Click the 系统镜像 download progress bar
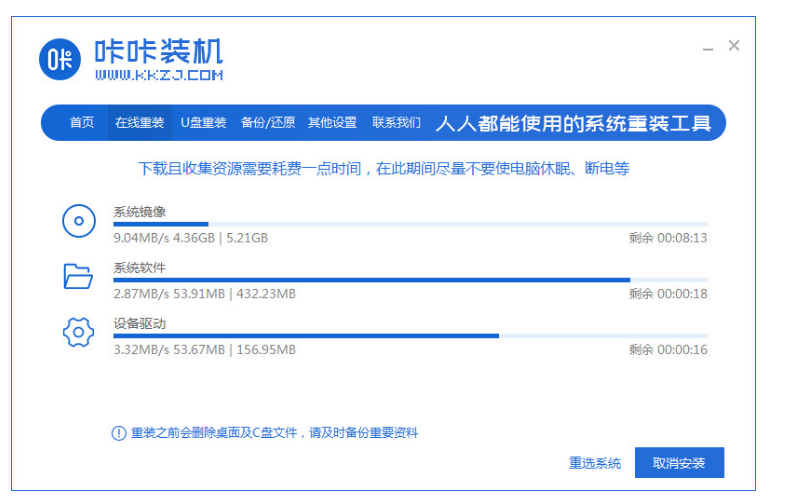Screen dimensions: 789x498 point(410,224)
